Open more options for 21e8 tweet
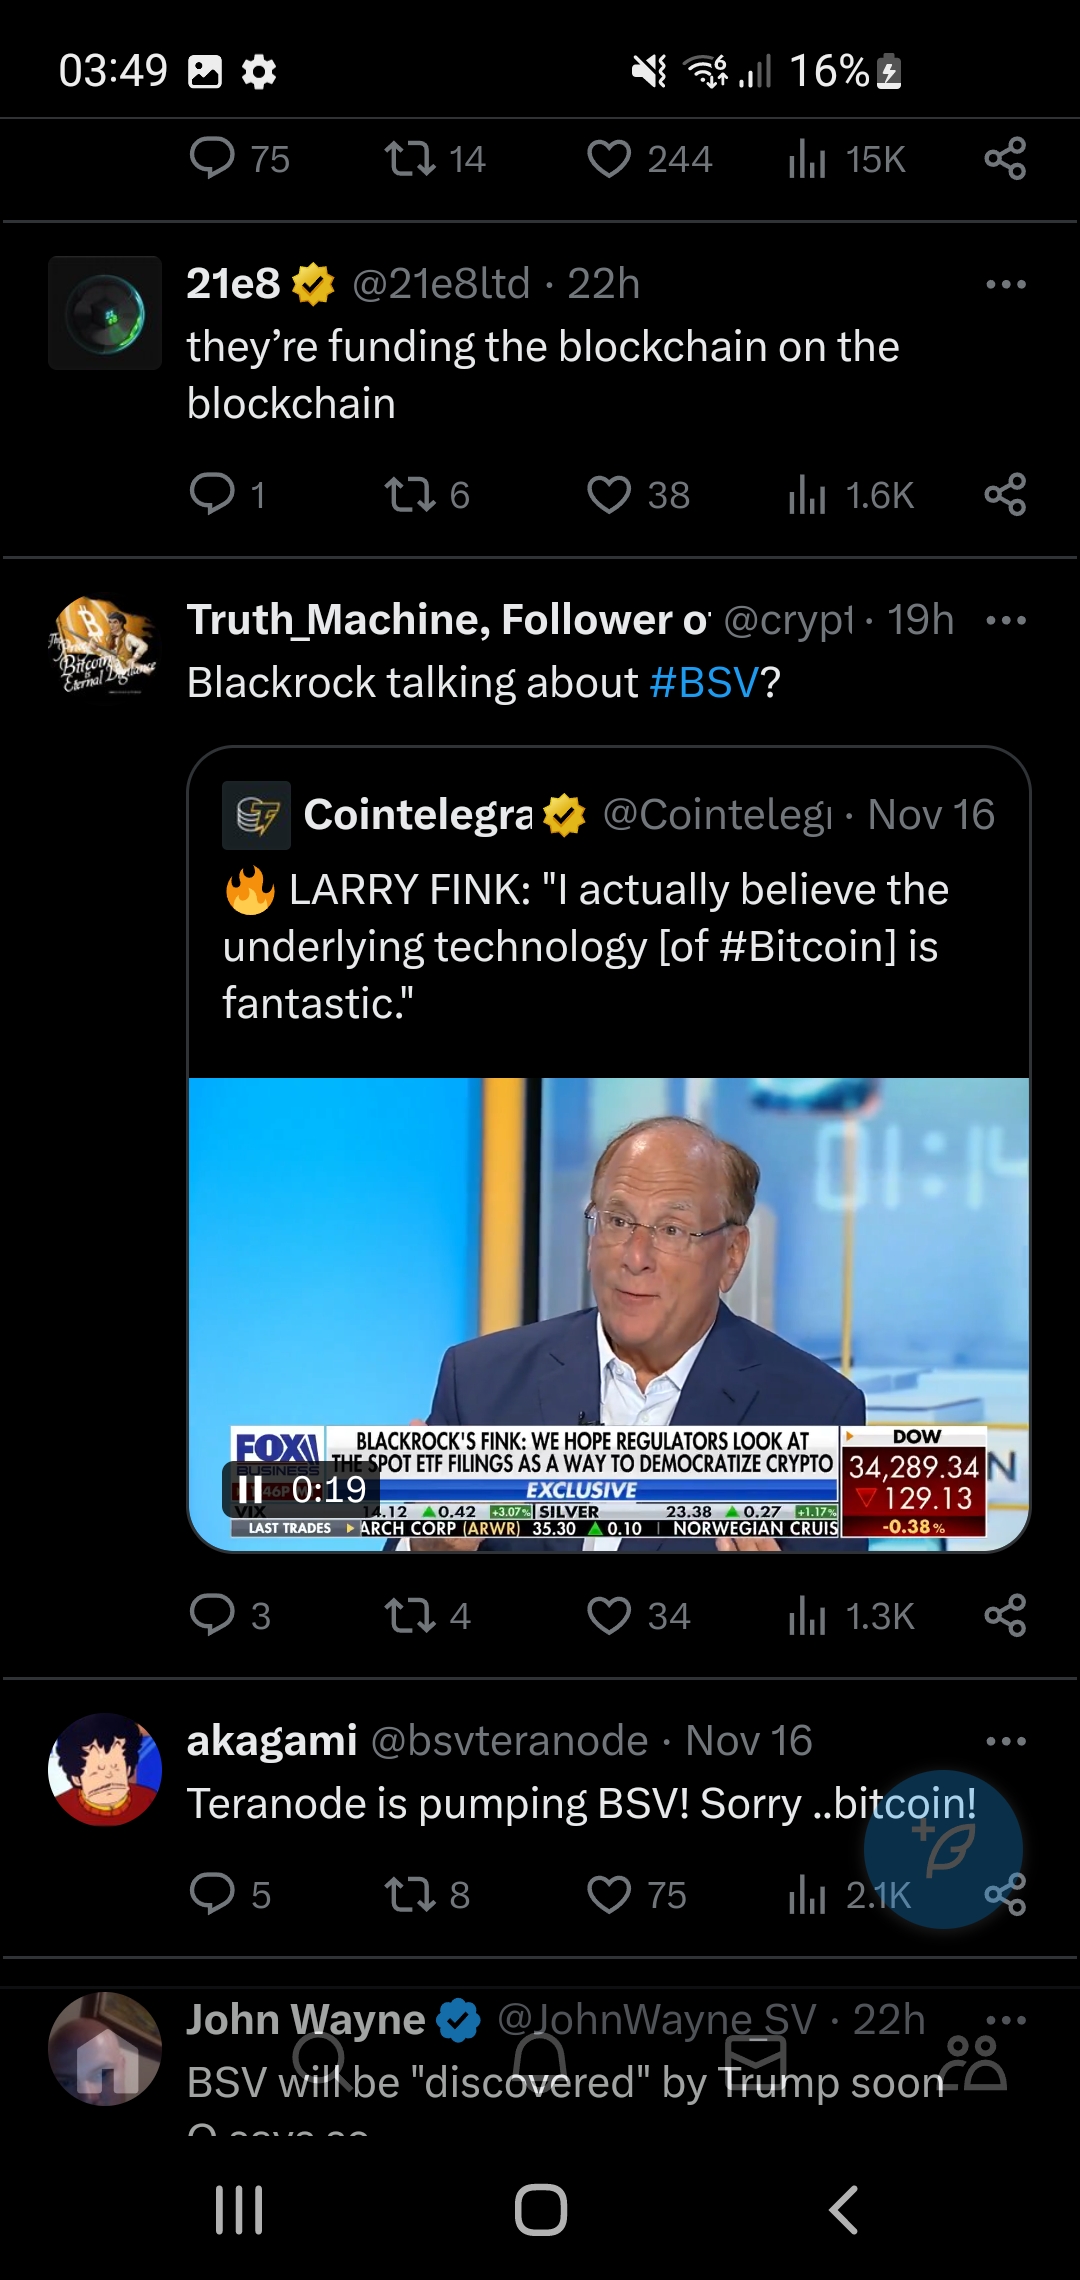1080x2280 pixels. (x=1005, y=284)
